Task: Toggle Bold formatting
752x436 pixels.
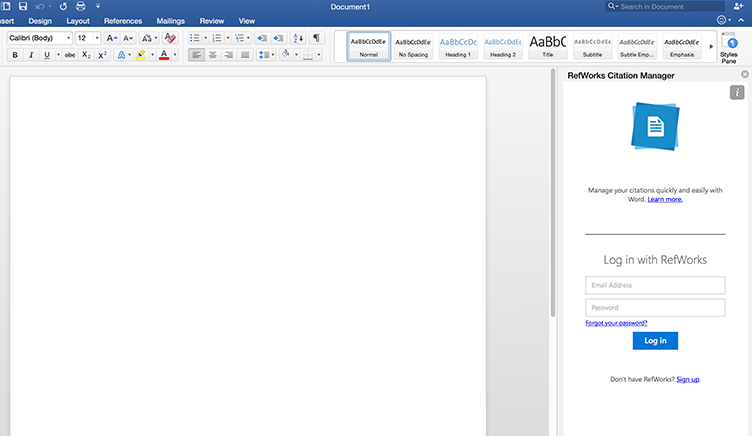Action: click(15, 55)
